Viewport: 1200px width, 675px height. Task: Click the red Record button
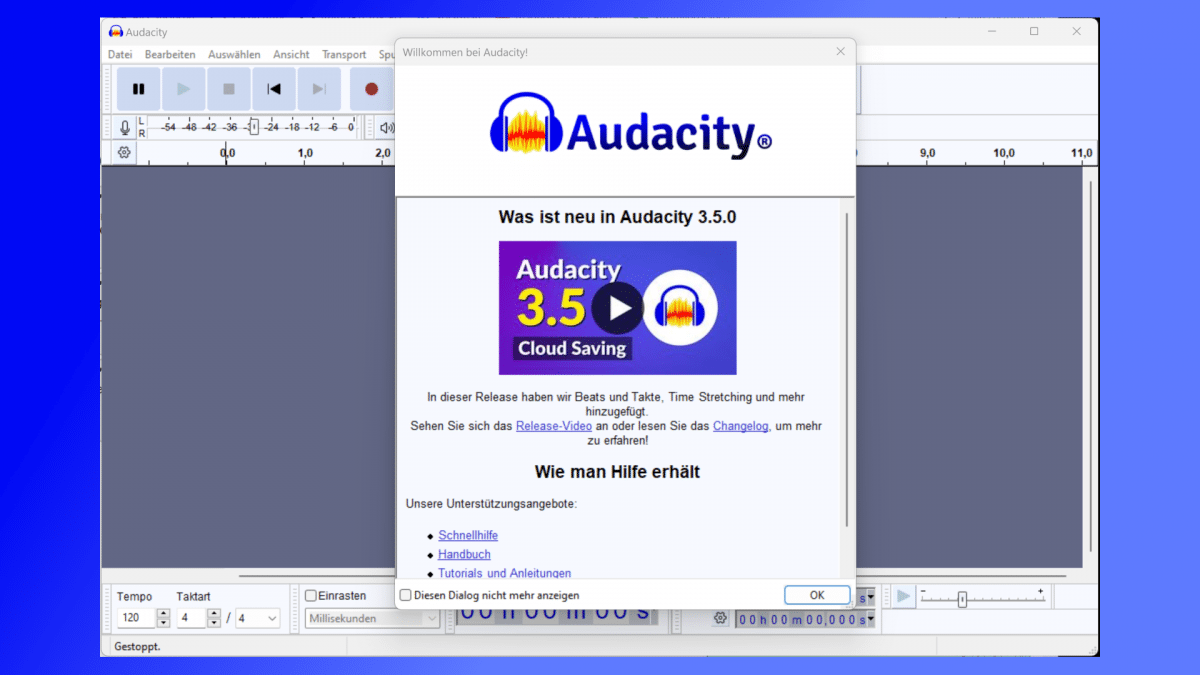371,89
